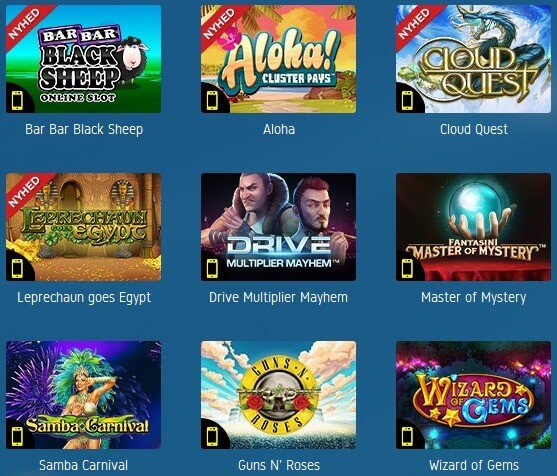
Task: Select the Guns N' Roses game image
Action: (x=278, y=395)
